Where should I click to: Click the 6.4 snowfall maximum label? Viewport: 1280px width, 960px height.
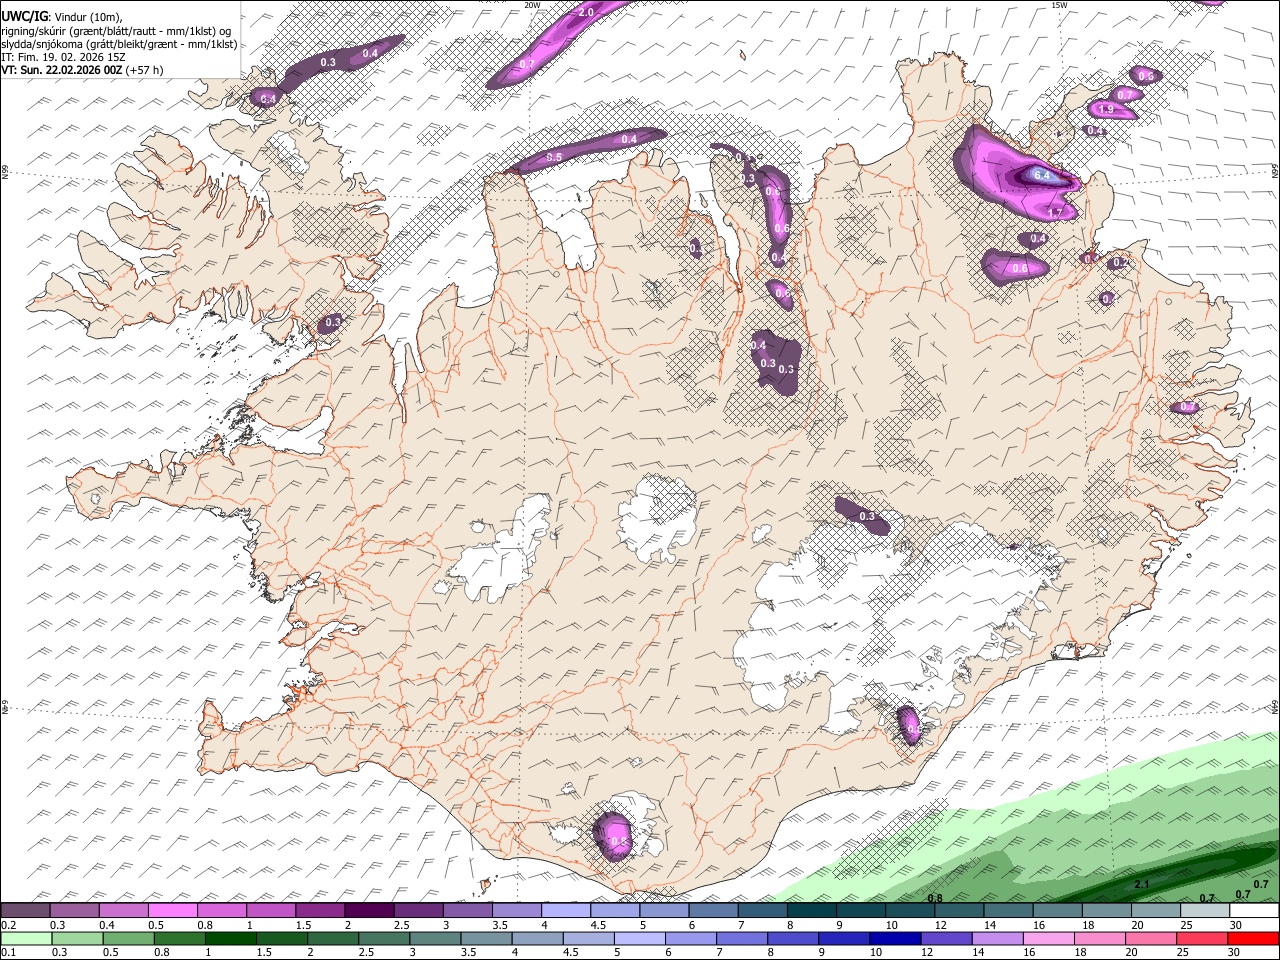(1041, 175)
